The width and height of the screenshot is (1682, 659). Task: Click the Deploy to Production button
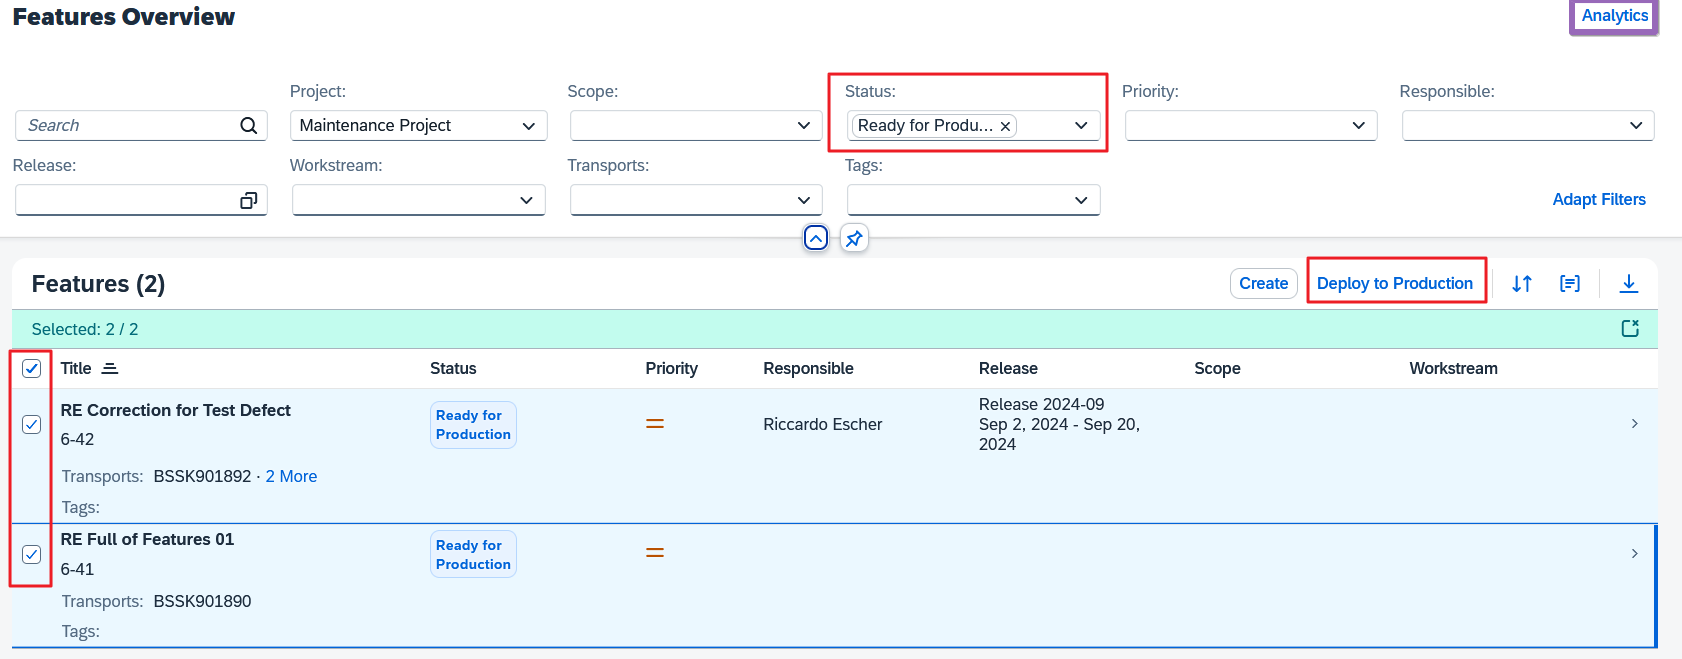pos(1394,284)
